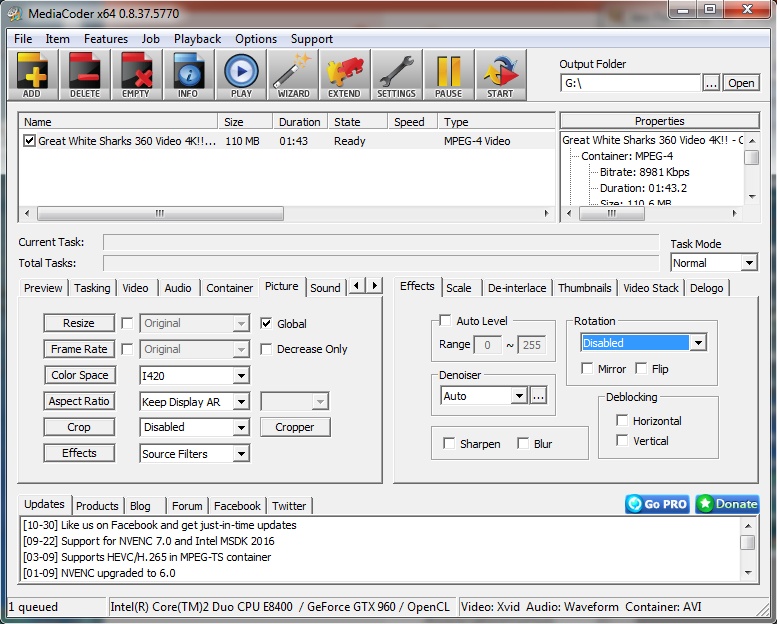Viewport: 777px width, 624px height.
Task: Switch to the Container tab
Action: click(x=229, y=288)
